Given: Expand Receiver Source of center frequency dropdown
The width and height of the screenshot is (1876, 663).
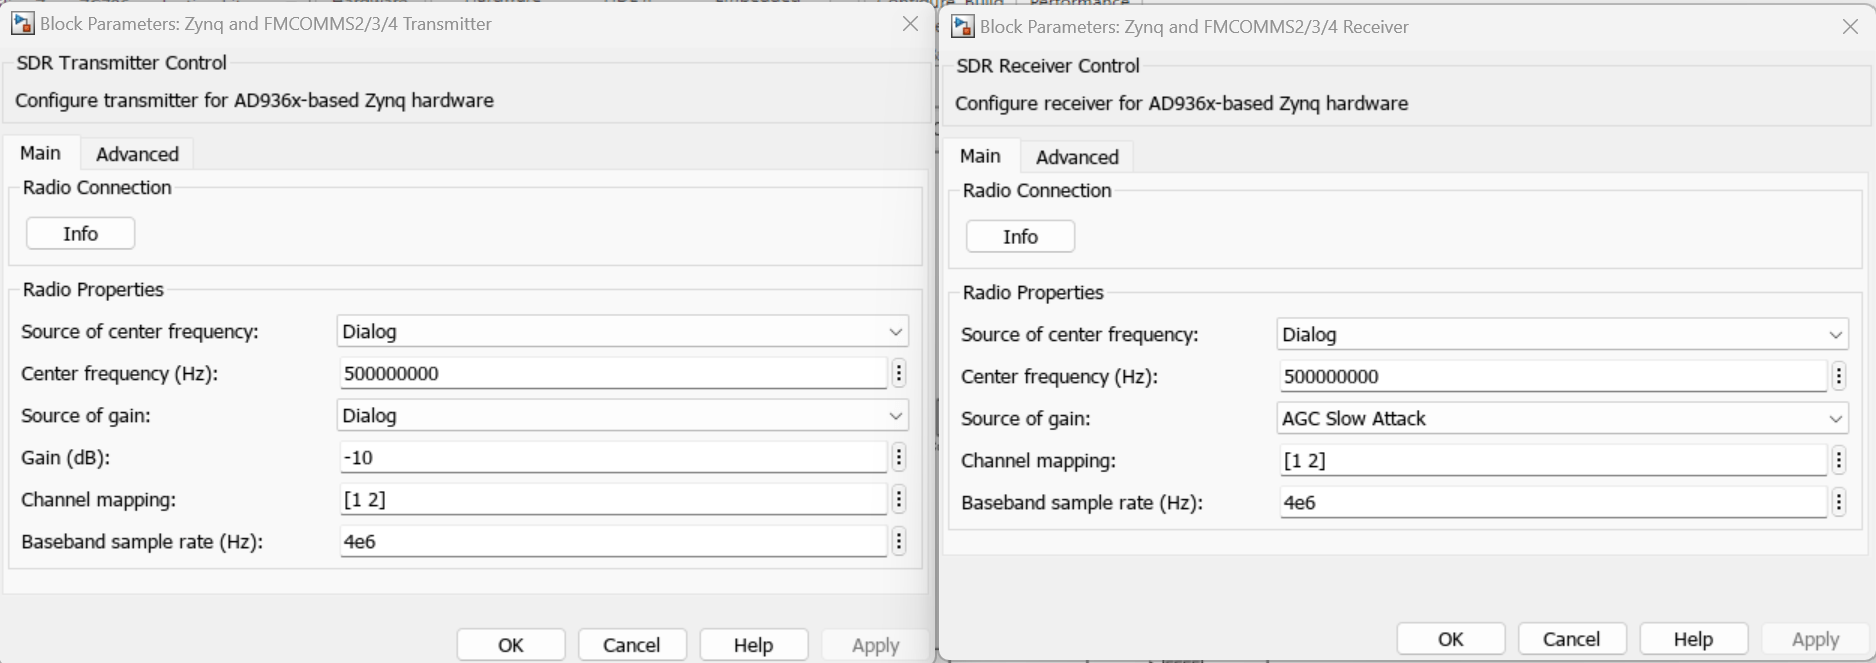Looking at the screenshot, I should coord(1562,335).
